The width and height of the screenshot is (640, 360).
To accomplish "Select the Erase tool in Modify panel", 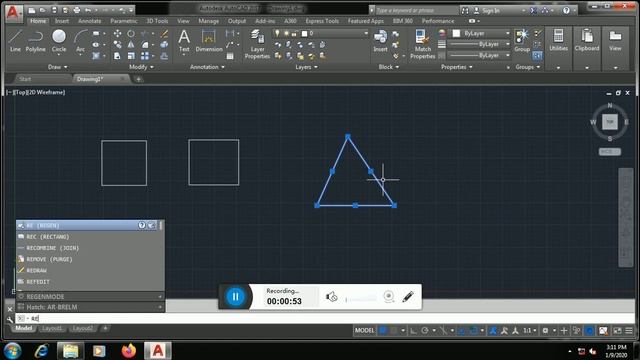I will pos(164,33).
